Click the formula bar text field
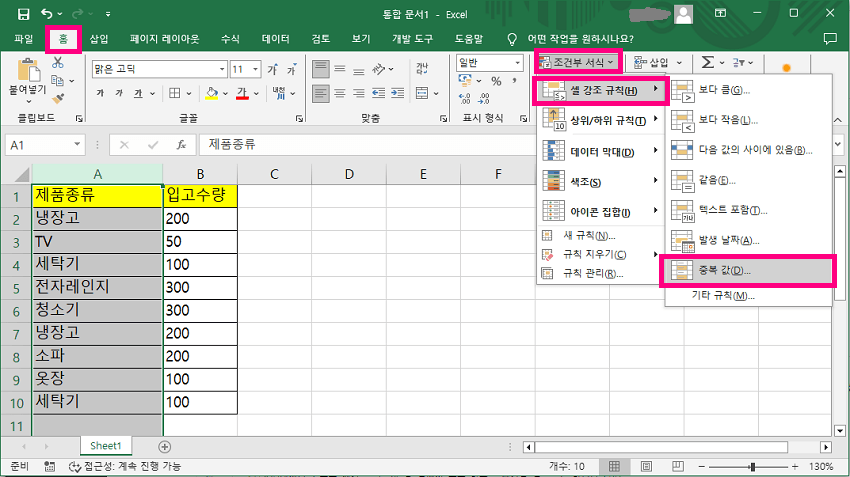Image resolution: width=850 pixels, height=477 pixels. coord(368,145)
